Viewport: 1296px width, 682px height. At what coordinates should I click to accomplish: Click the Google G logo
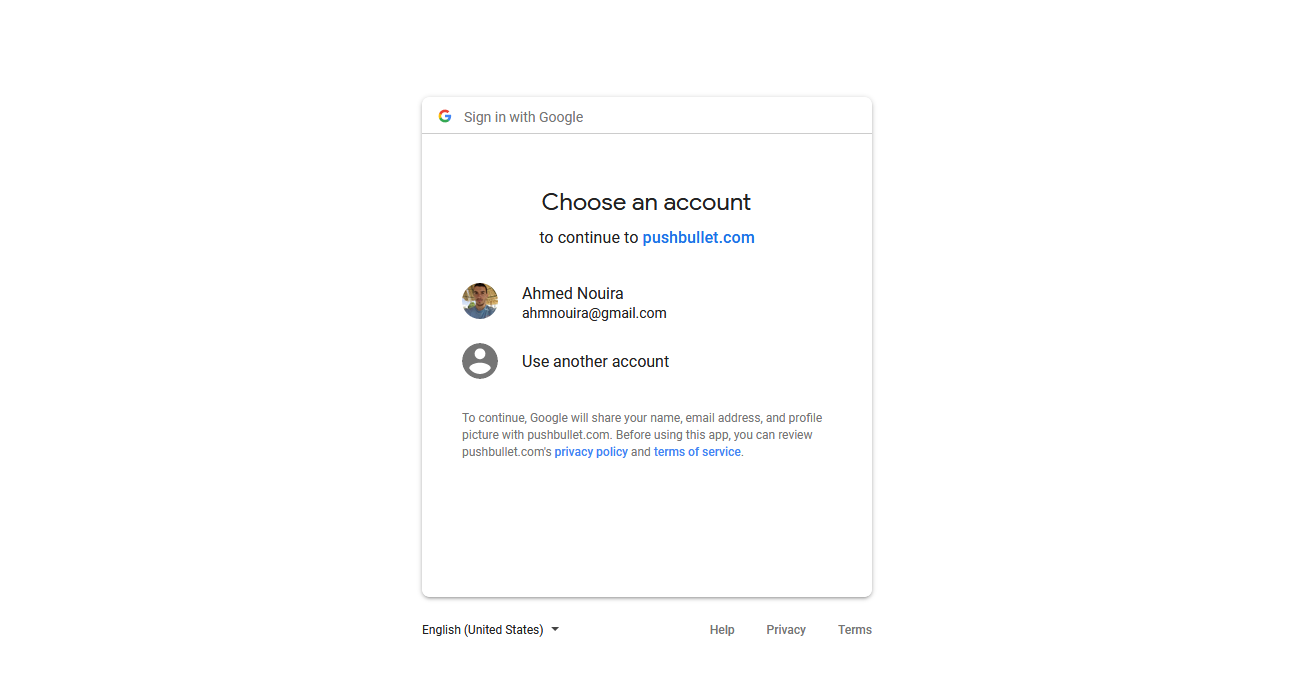(445, 116)
